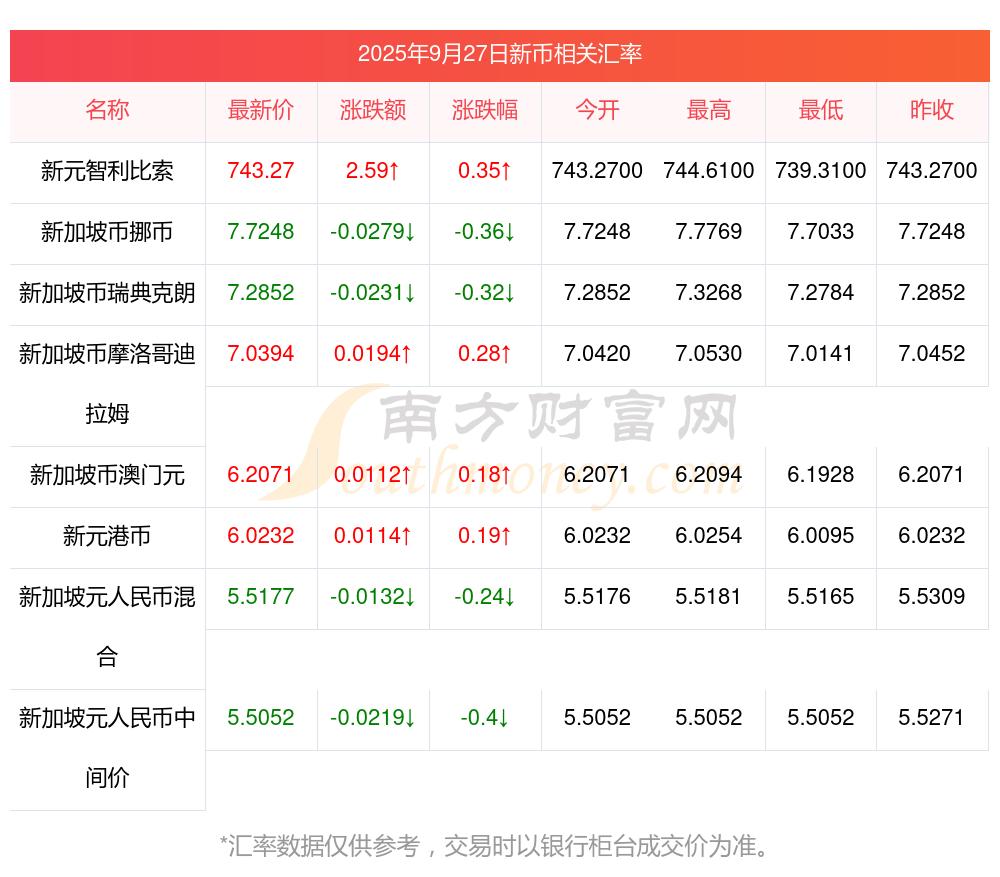The height and width of the screenshot is (877, 1000).
Task: Click lowest value 5.5165
Action: click(820, 596)
